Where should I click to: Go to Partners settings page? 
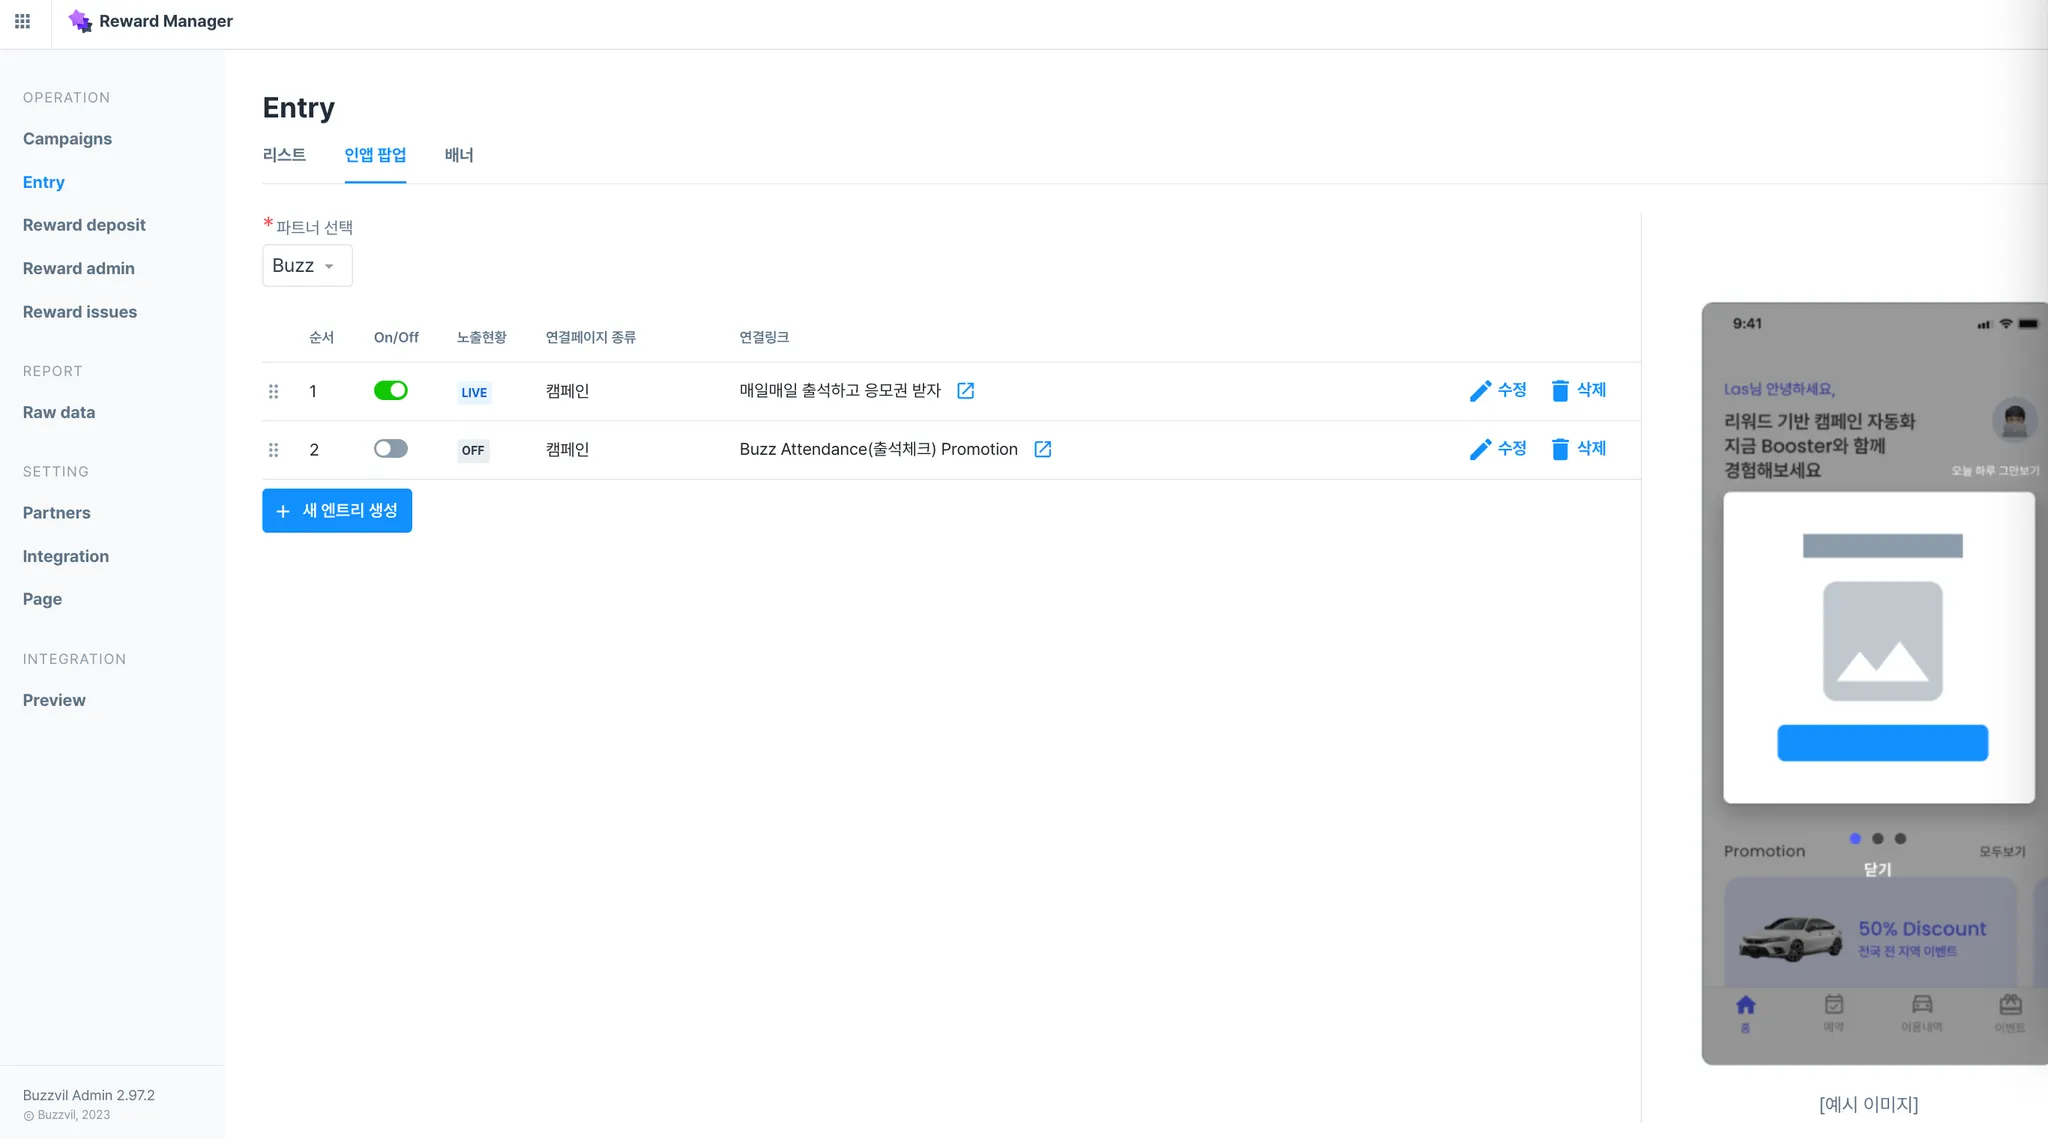tap(56, 513)
